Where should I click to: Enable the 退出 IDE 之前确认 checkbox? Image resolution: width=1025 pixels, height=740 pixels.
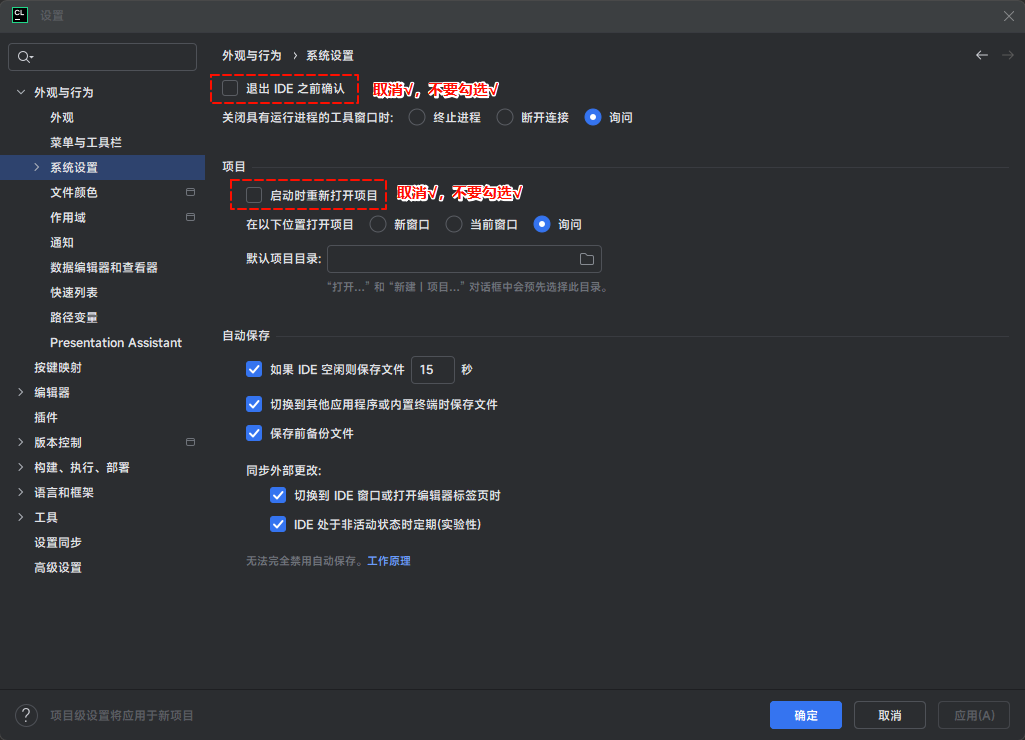tap(231, 89)
